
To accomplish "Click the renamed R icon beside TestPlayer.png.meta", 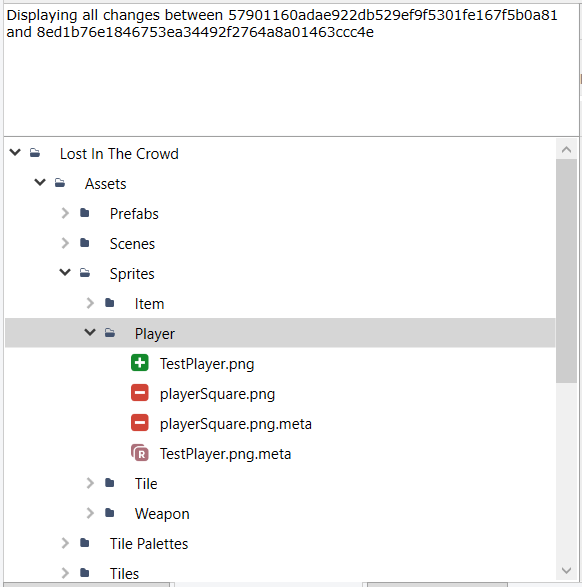I will tap(140, 453).
